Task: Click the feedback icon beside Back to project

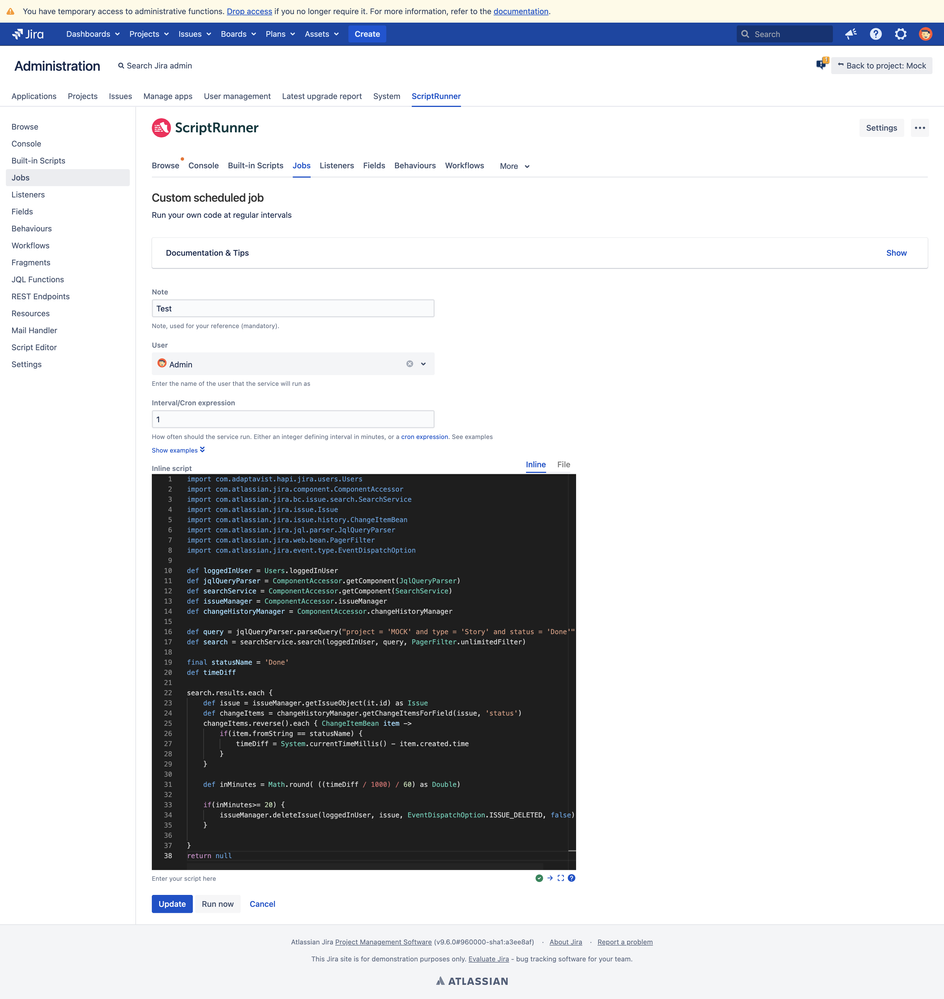Action: [x=822, y=64]
